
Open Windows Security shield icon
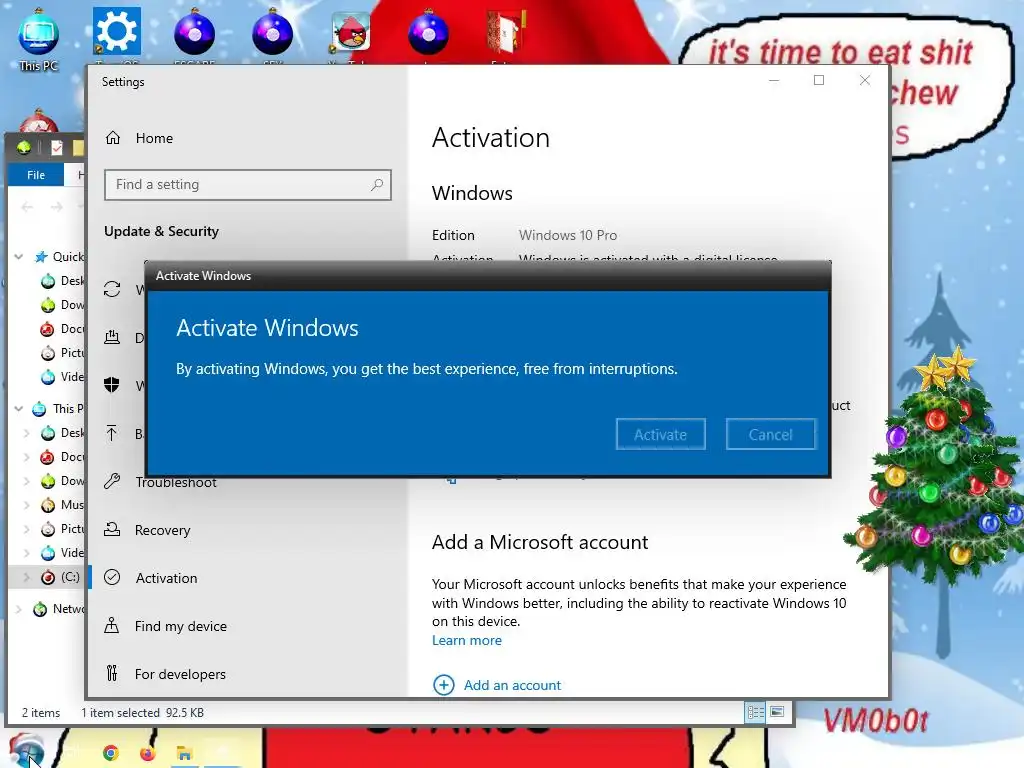112,385
